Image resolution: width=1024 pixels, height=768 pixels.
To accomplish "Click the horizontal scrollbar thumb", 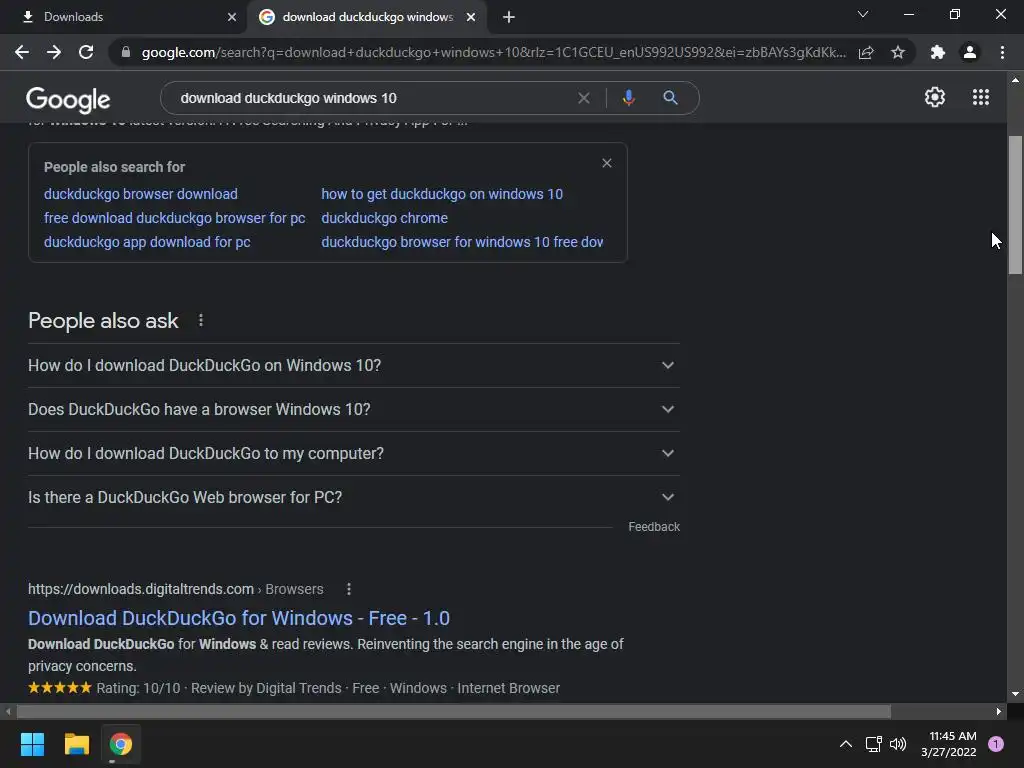I will [454, 712].
